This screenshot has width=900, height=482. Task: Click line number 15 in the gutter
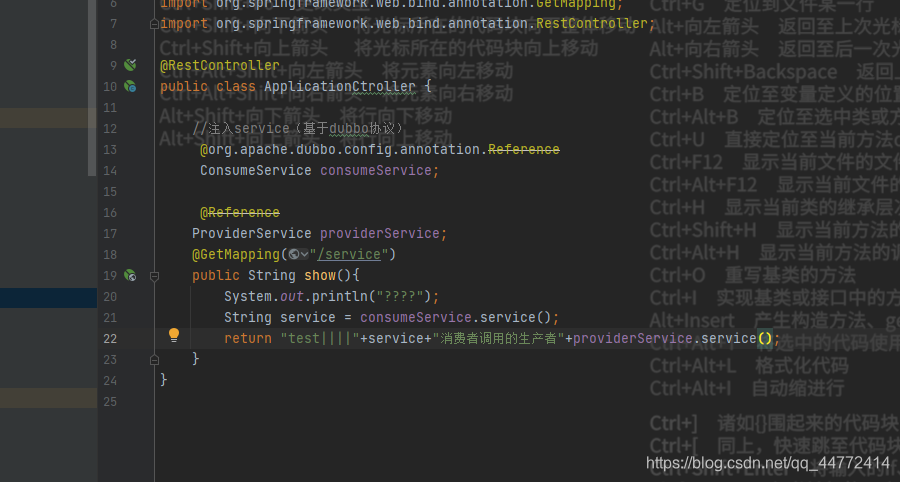coord(110,192)
